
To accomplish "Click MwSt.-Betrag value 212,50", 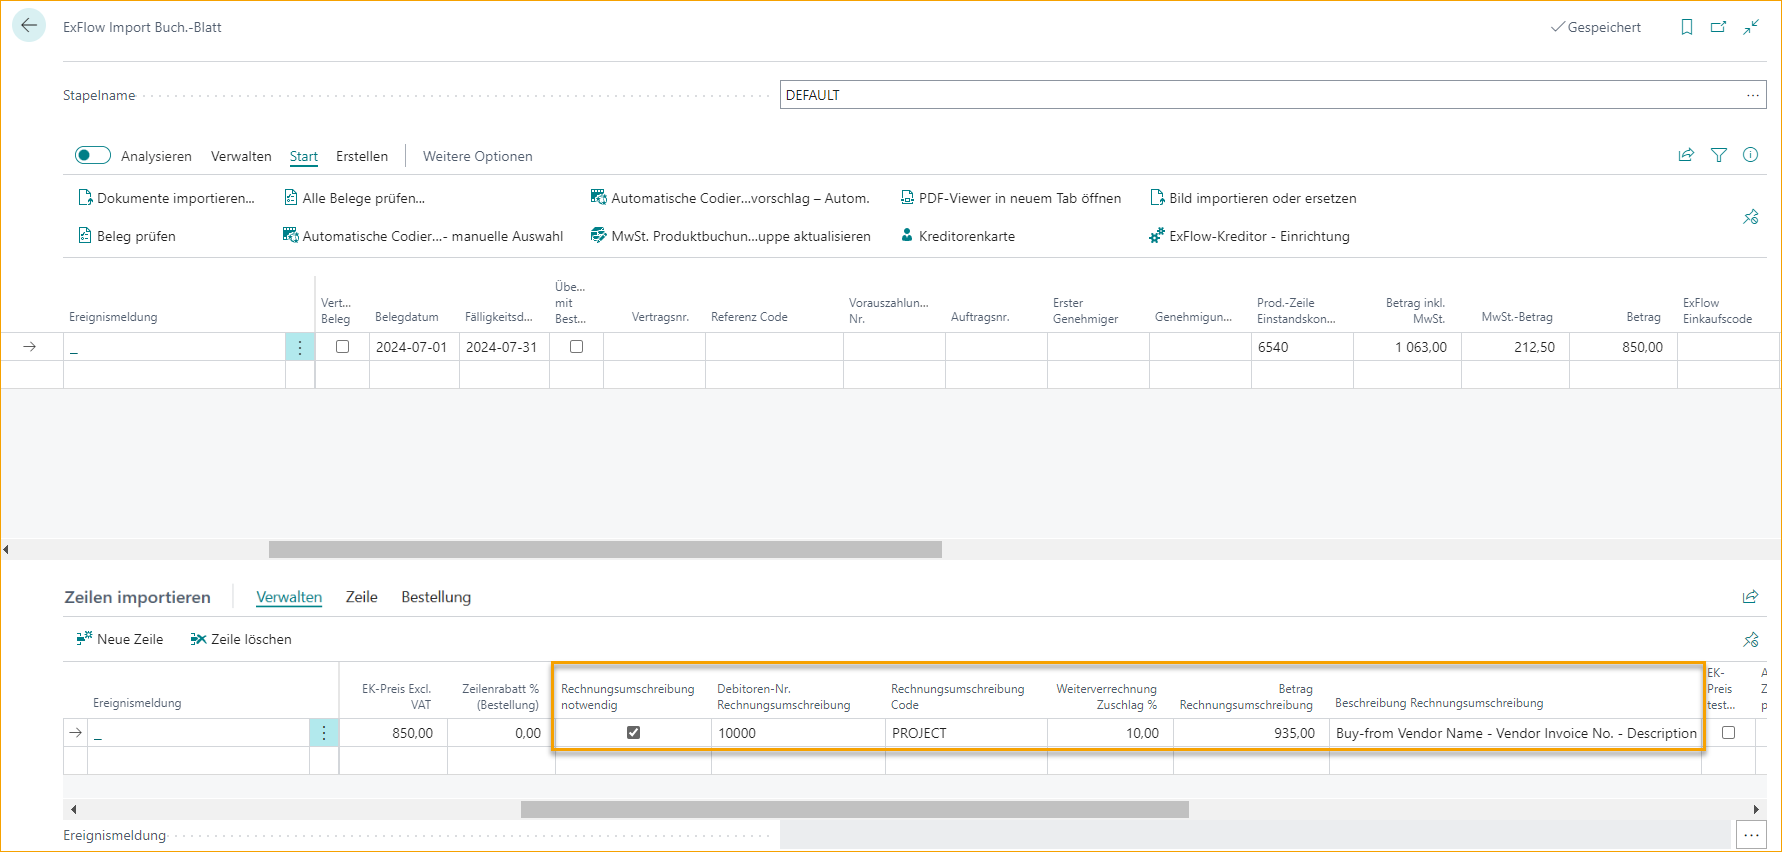I will 1515,347.
